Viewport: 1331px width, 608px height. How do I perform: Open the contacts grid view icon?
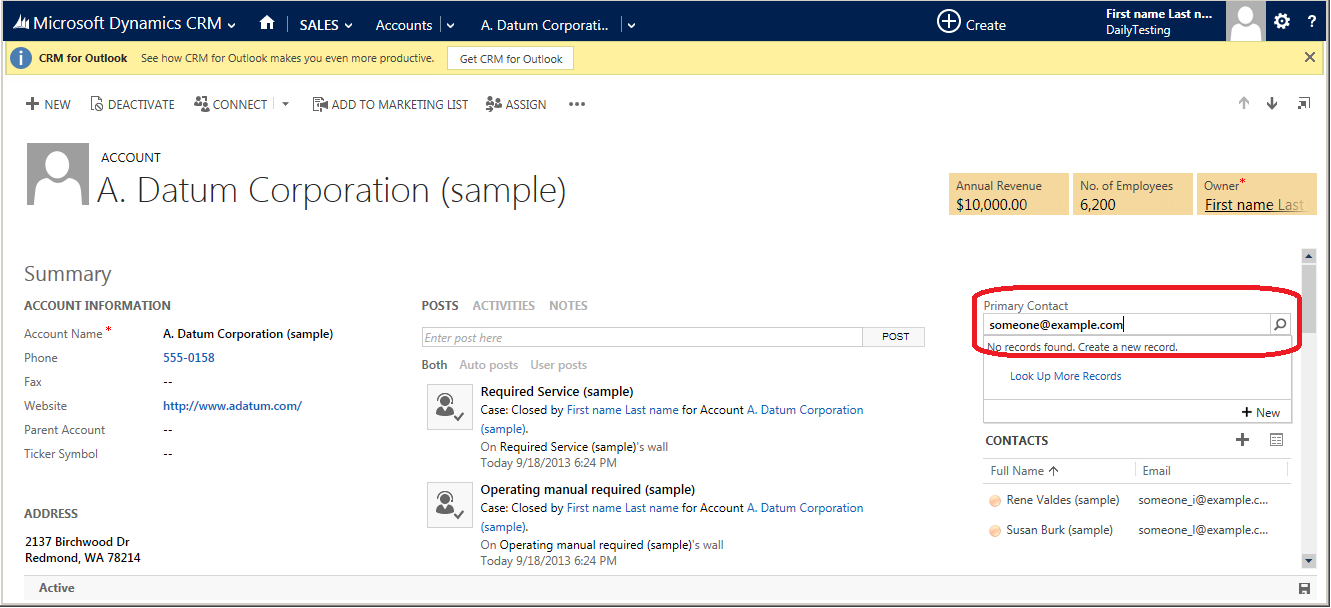1276,440
